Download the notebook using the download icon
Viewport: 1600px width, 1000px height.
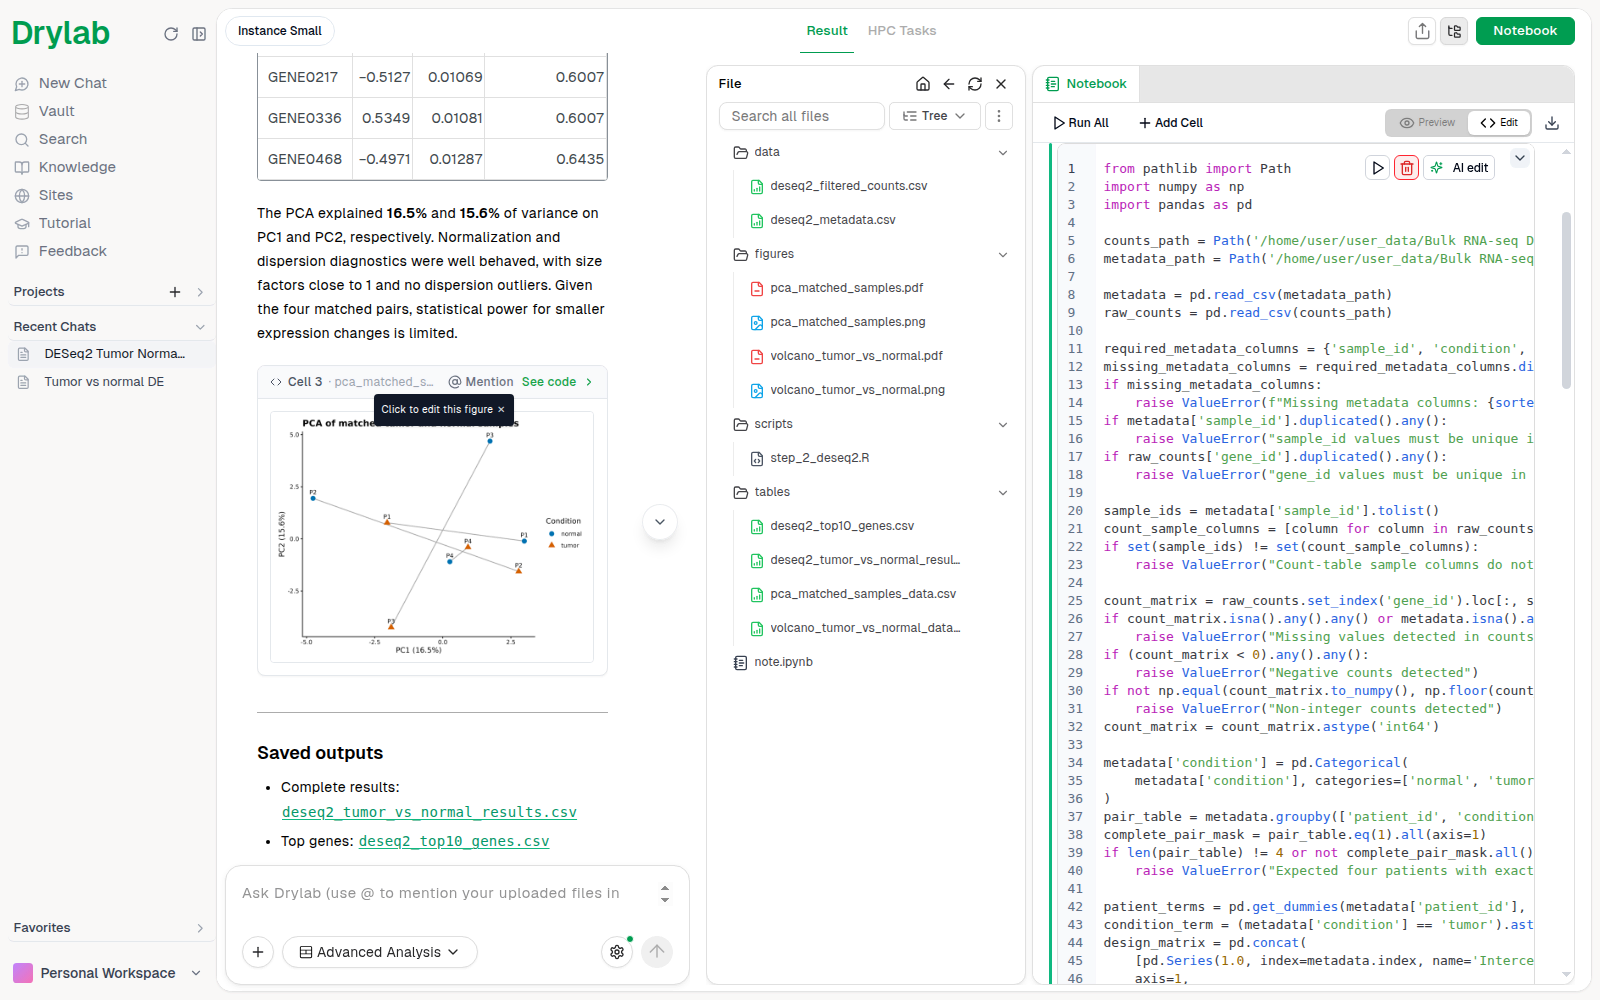point(1552,123)
